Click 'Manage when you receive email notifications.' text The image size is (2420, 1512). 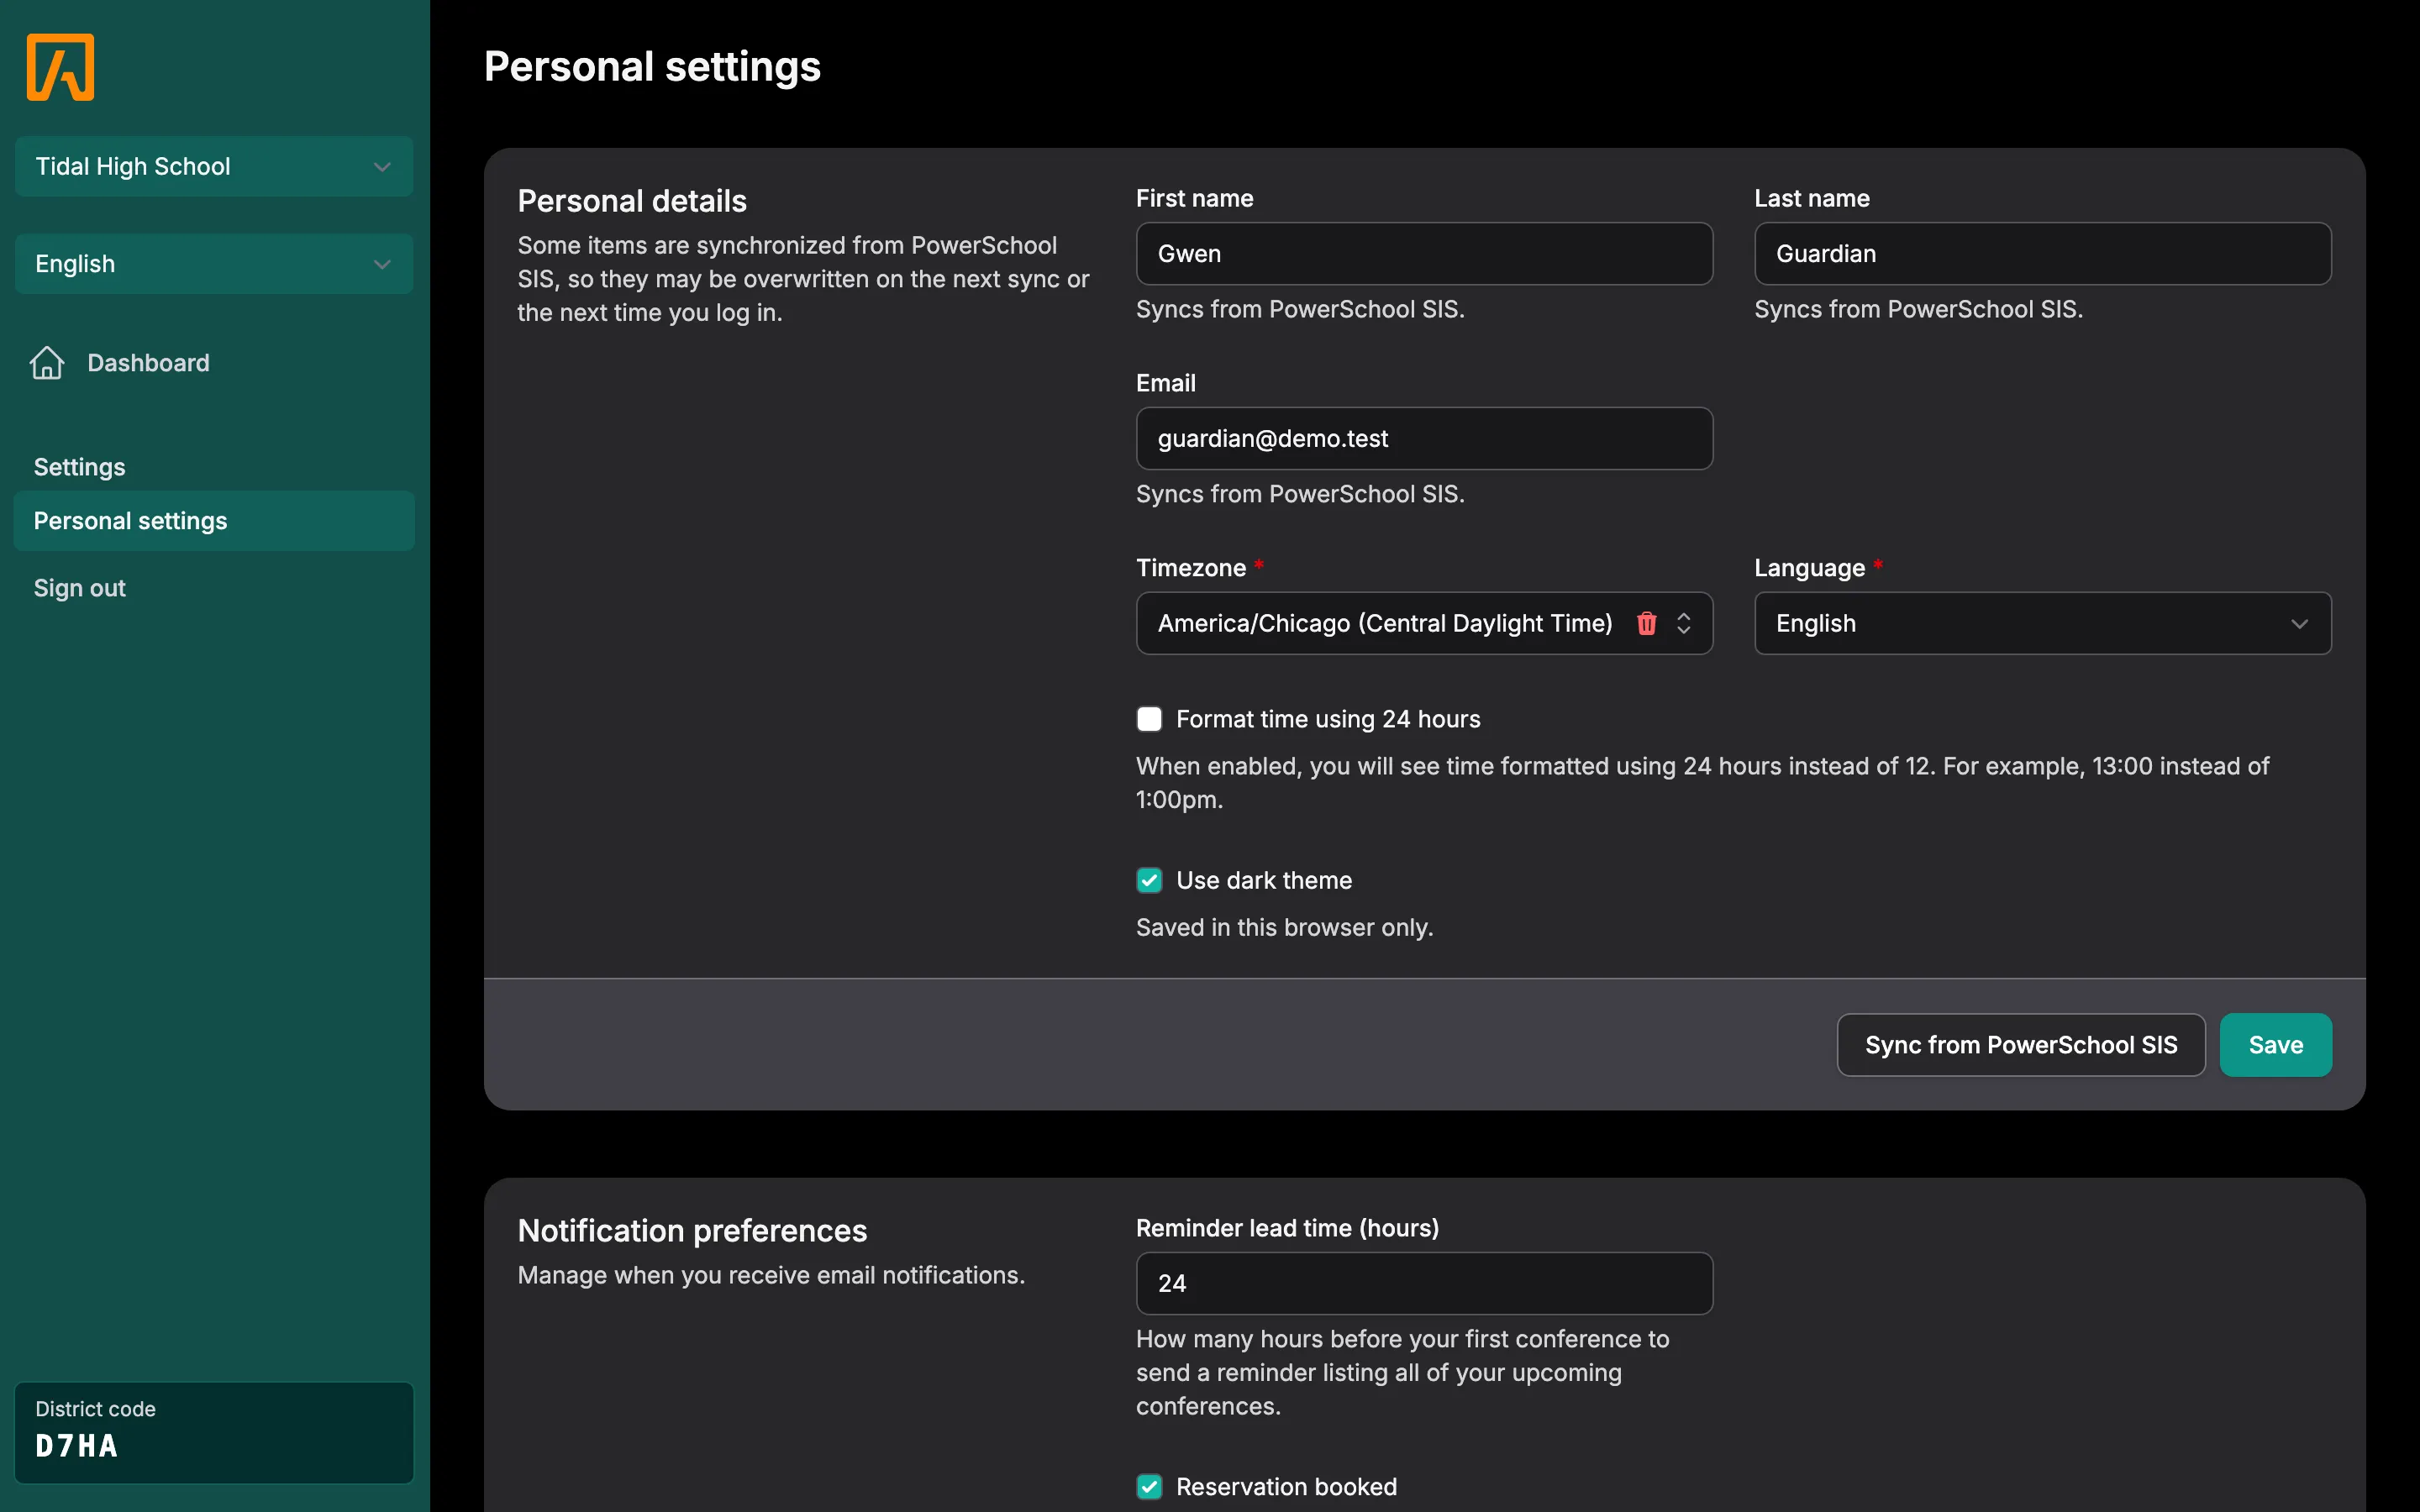pyautogui.click(x=771, y=1275)
